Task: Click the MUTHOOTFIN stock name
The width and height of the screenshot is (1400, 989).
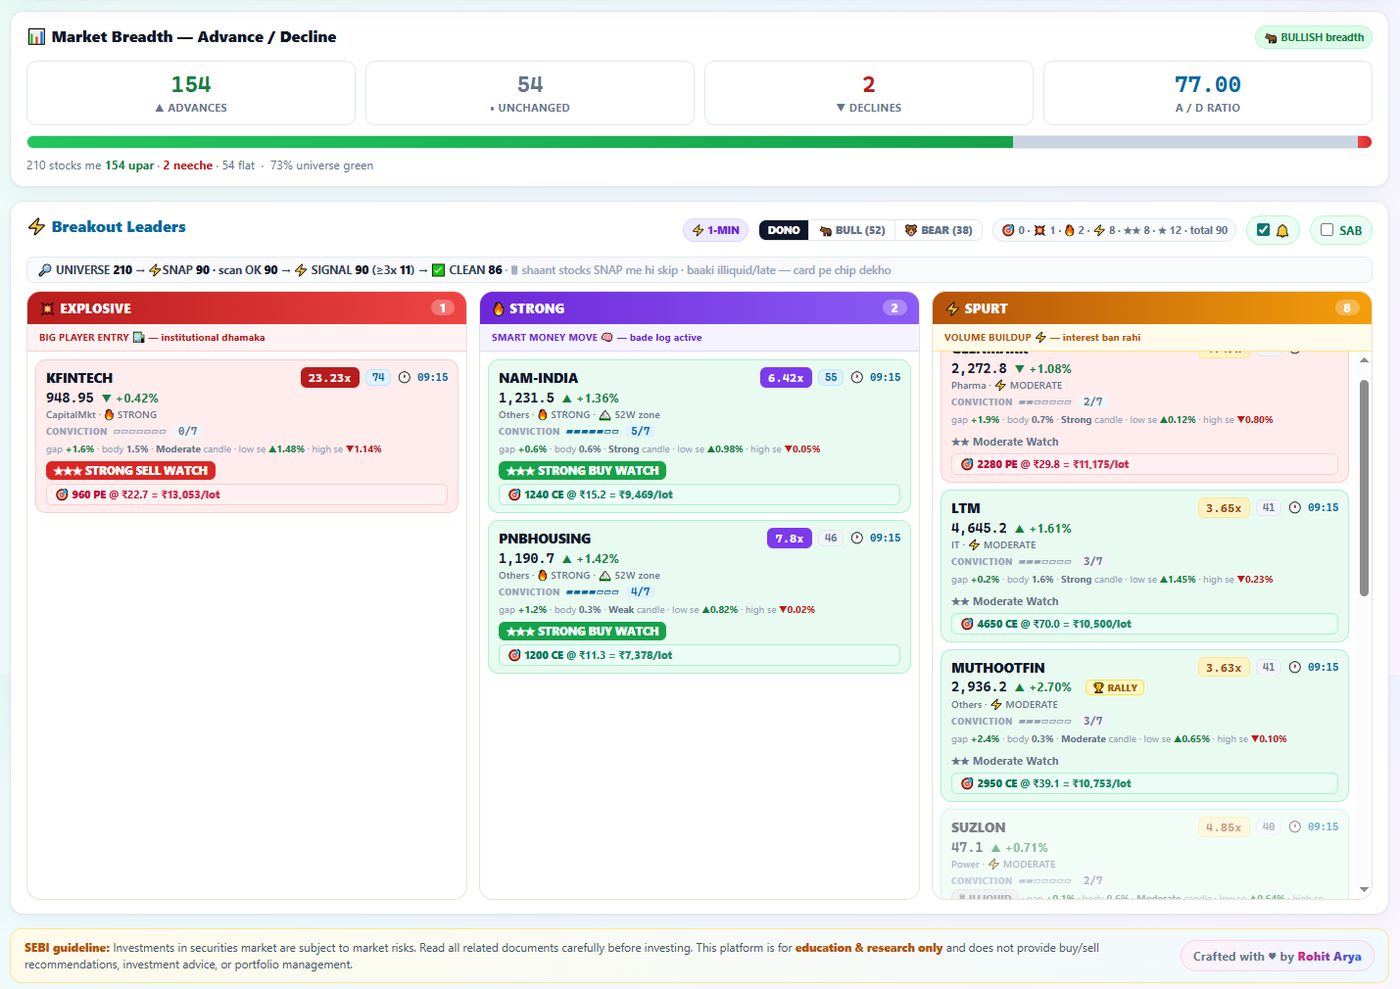Action: click(998, 668)
